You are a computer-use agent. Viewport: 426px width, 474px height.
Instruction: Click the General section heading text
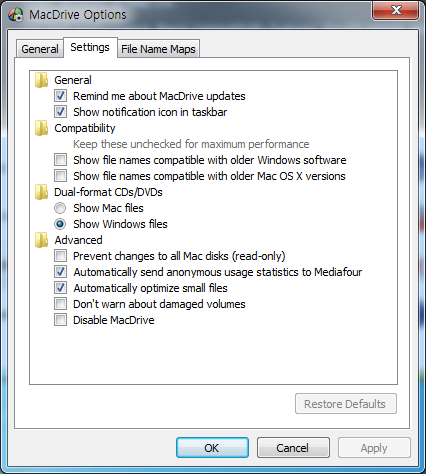pyautogui.click(x=73, y=80)
